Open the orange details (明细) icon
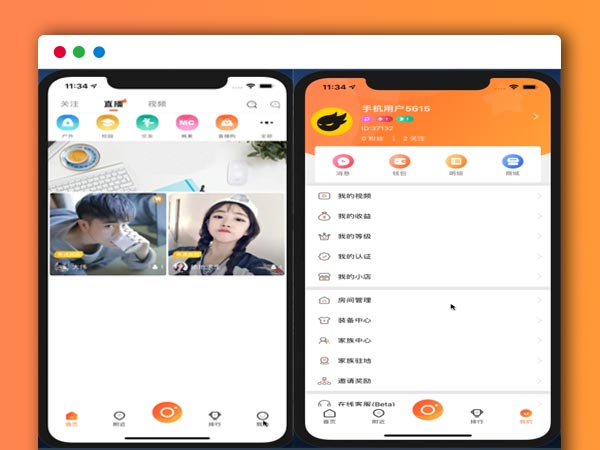The image size is (600, 450). [x=456, y=161]
